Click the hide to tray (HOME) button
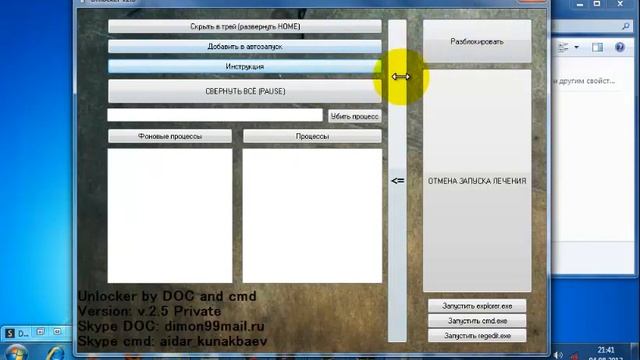Viewport: 640px width, 360px height. [x=245, y=27]
